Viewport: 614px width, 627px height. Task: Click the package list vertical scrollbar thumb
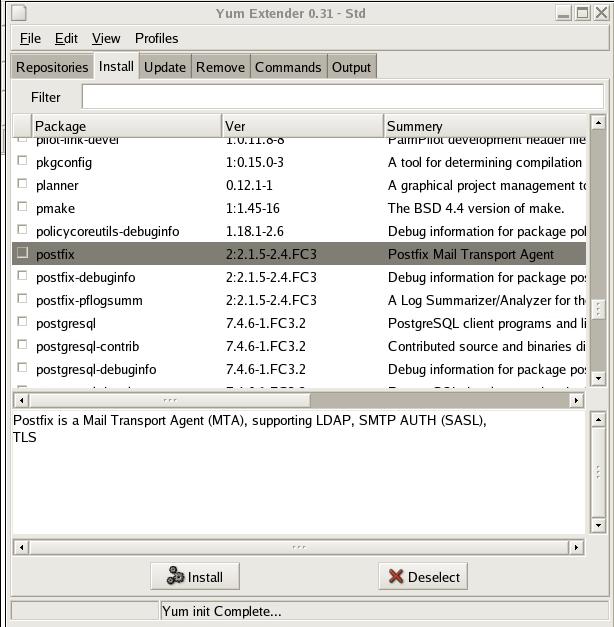coord(598,310)
